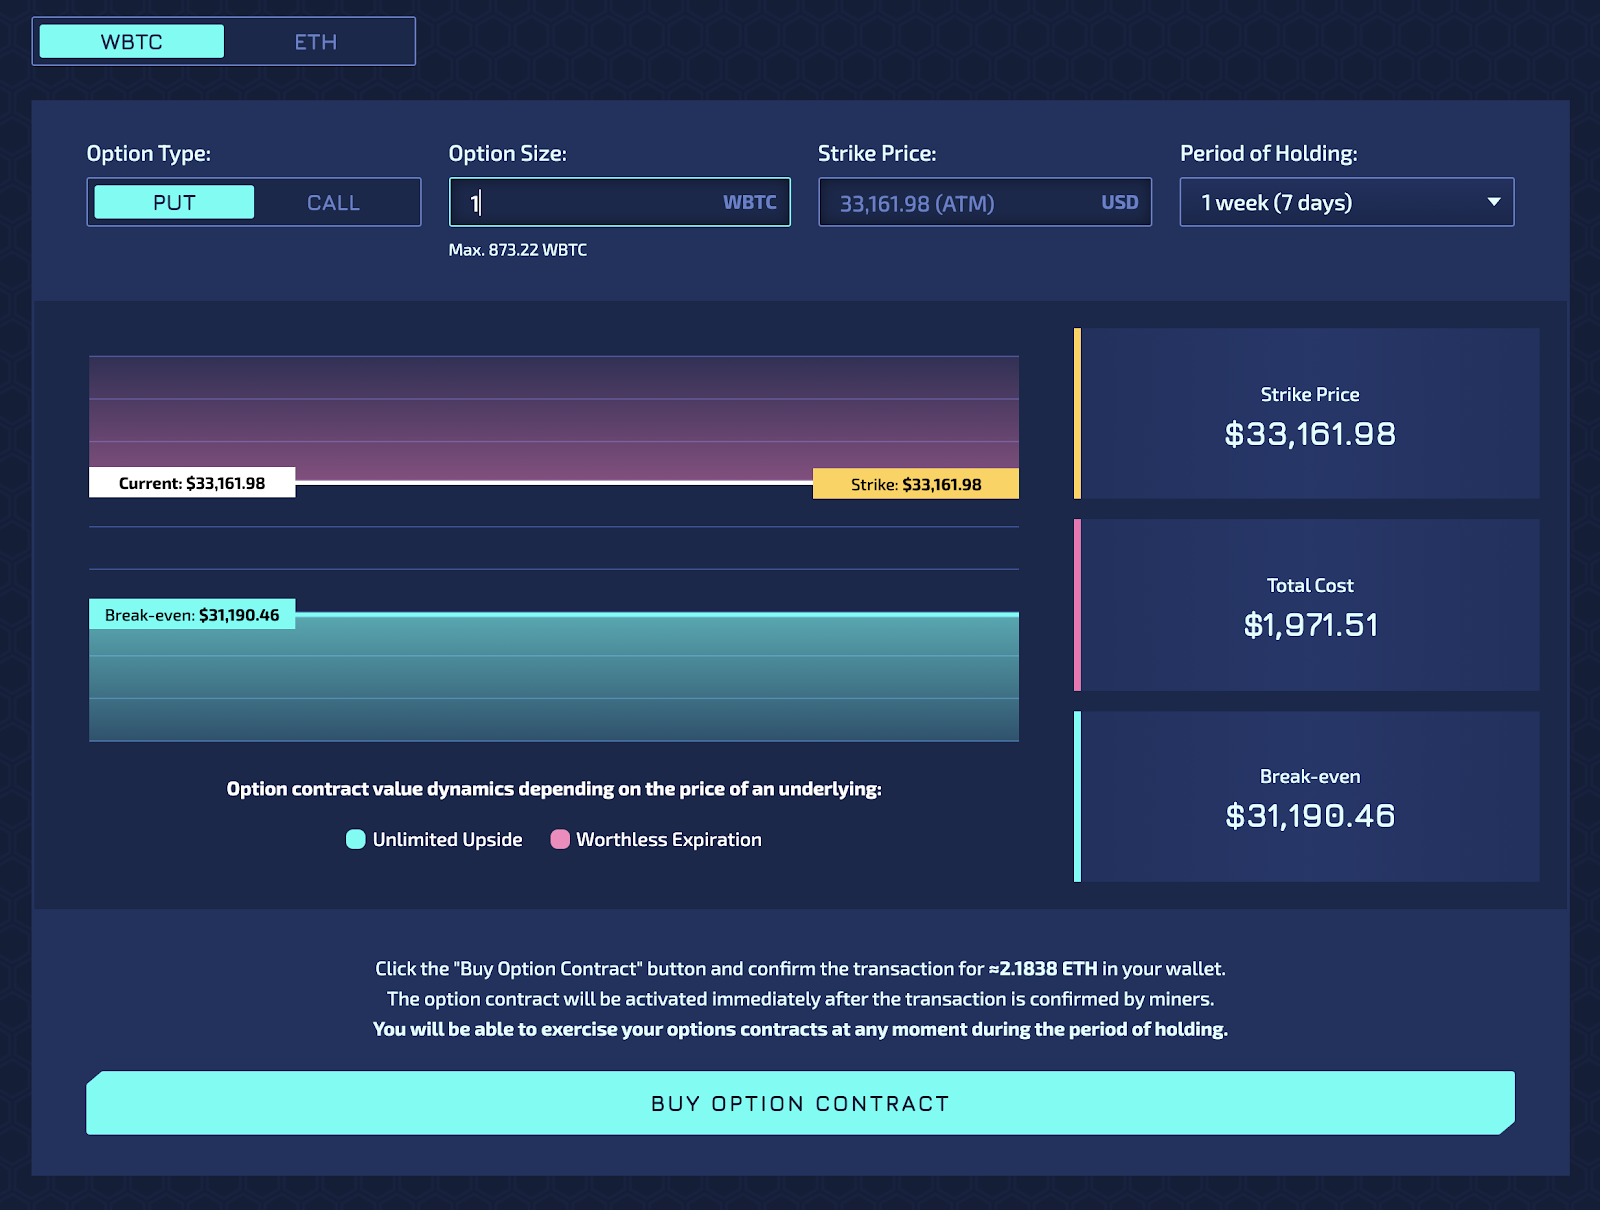Click the "Max. 873.22 WBTC" text
Image resolution: width=1600 pixels, height=1210 pixels.
tap(519, 249)
